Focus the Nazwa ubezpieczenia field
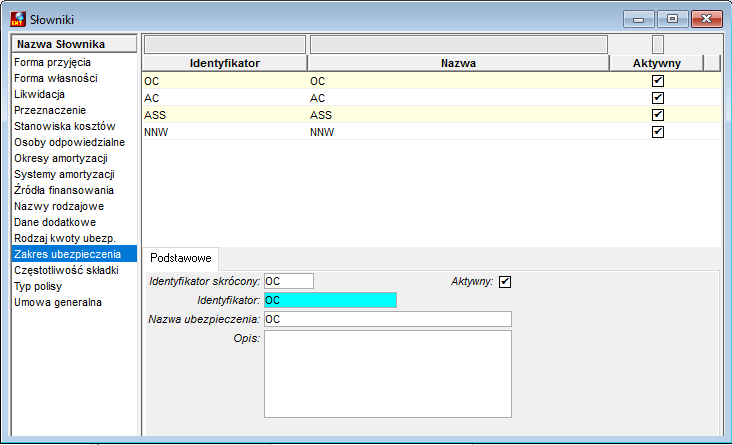 388,319
